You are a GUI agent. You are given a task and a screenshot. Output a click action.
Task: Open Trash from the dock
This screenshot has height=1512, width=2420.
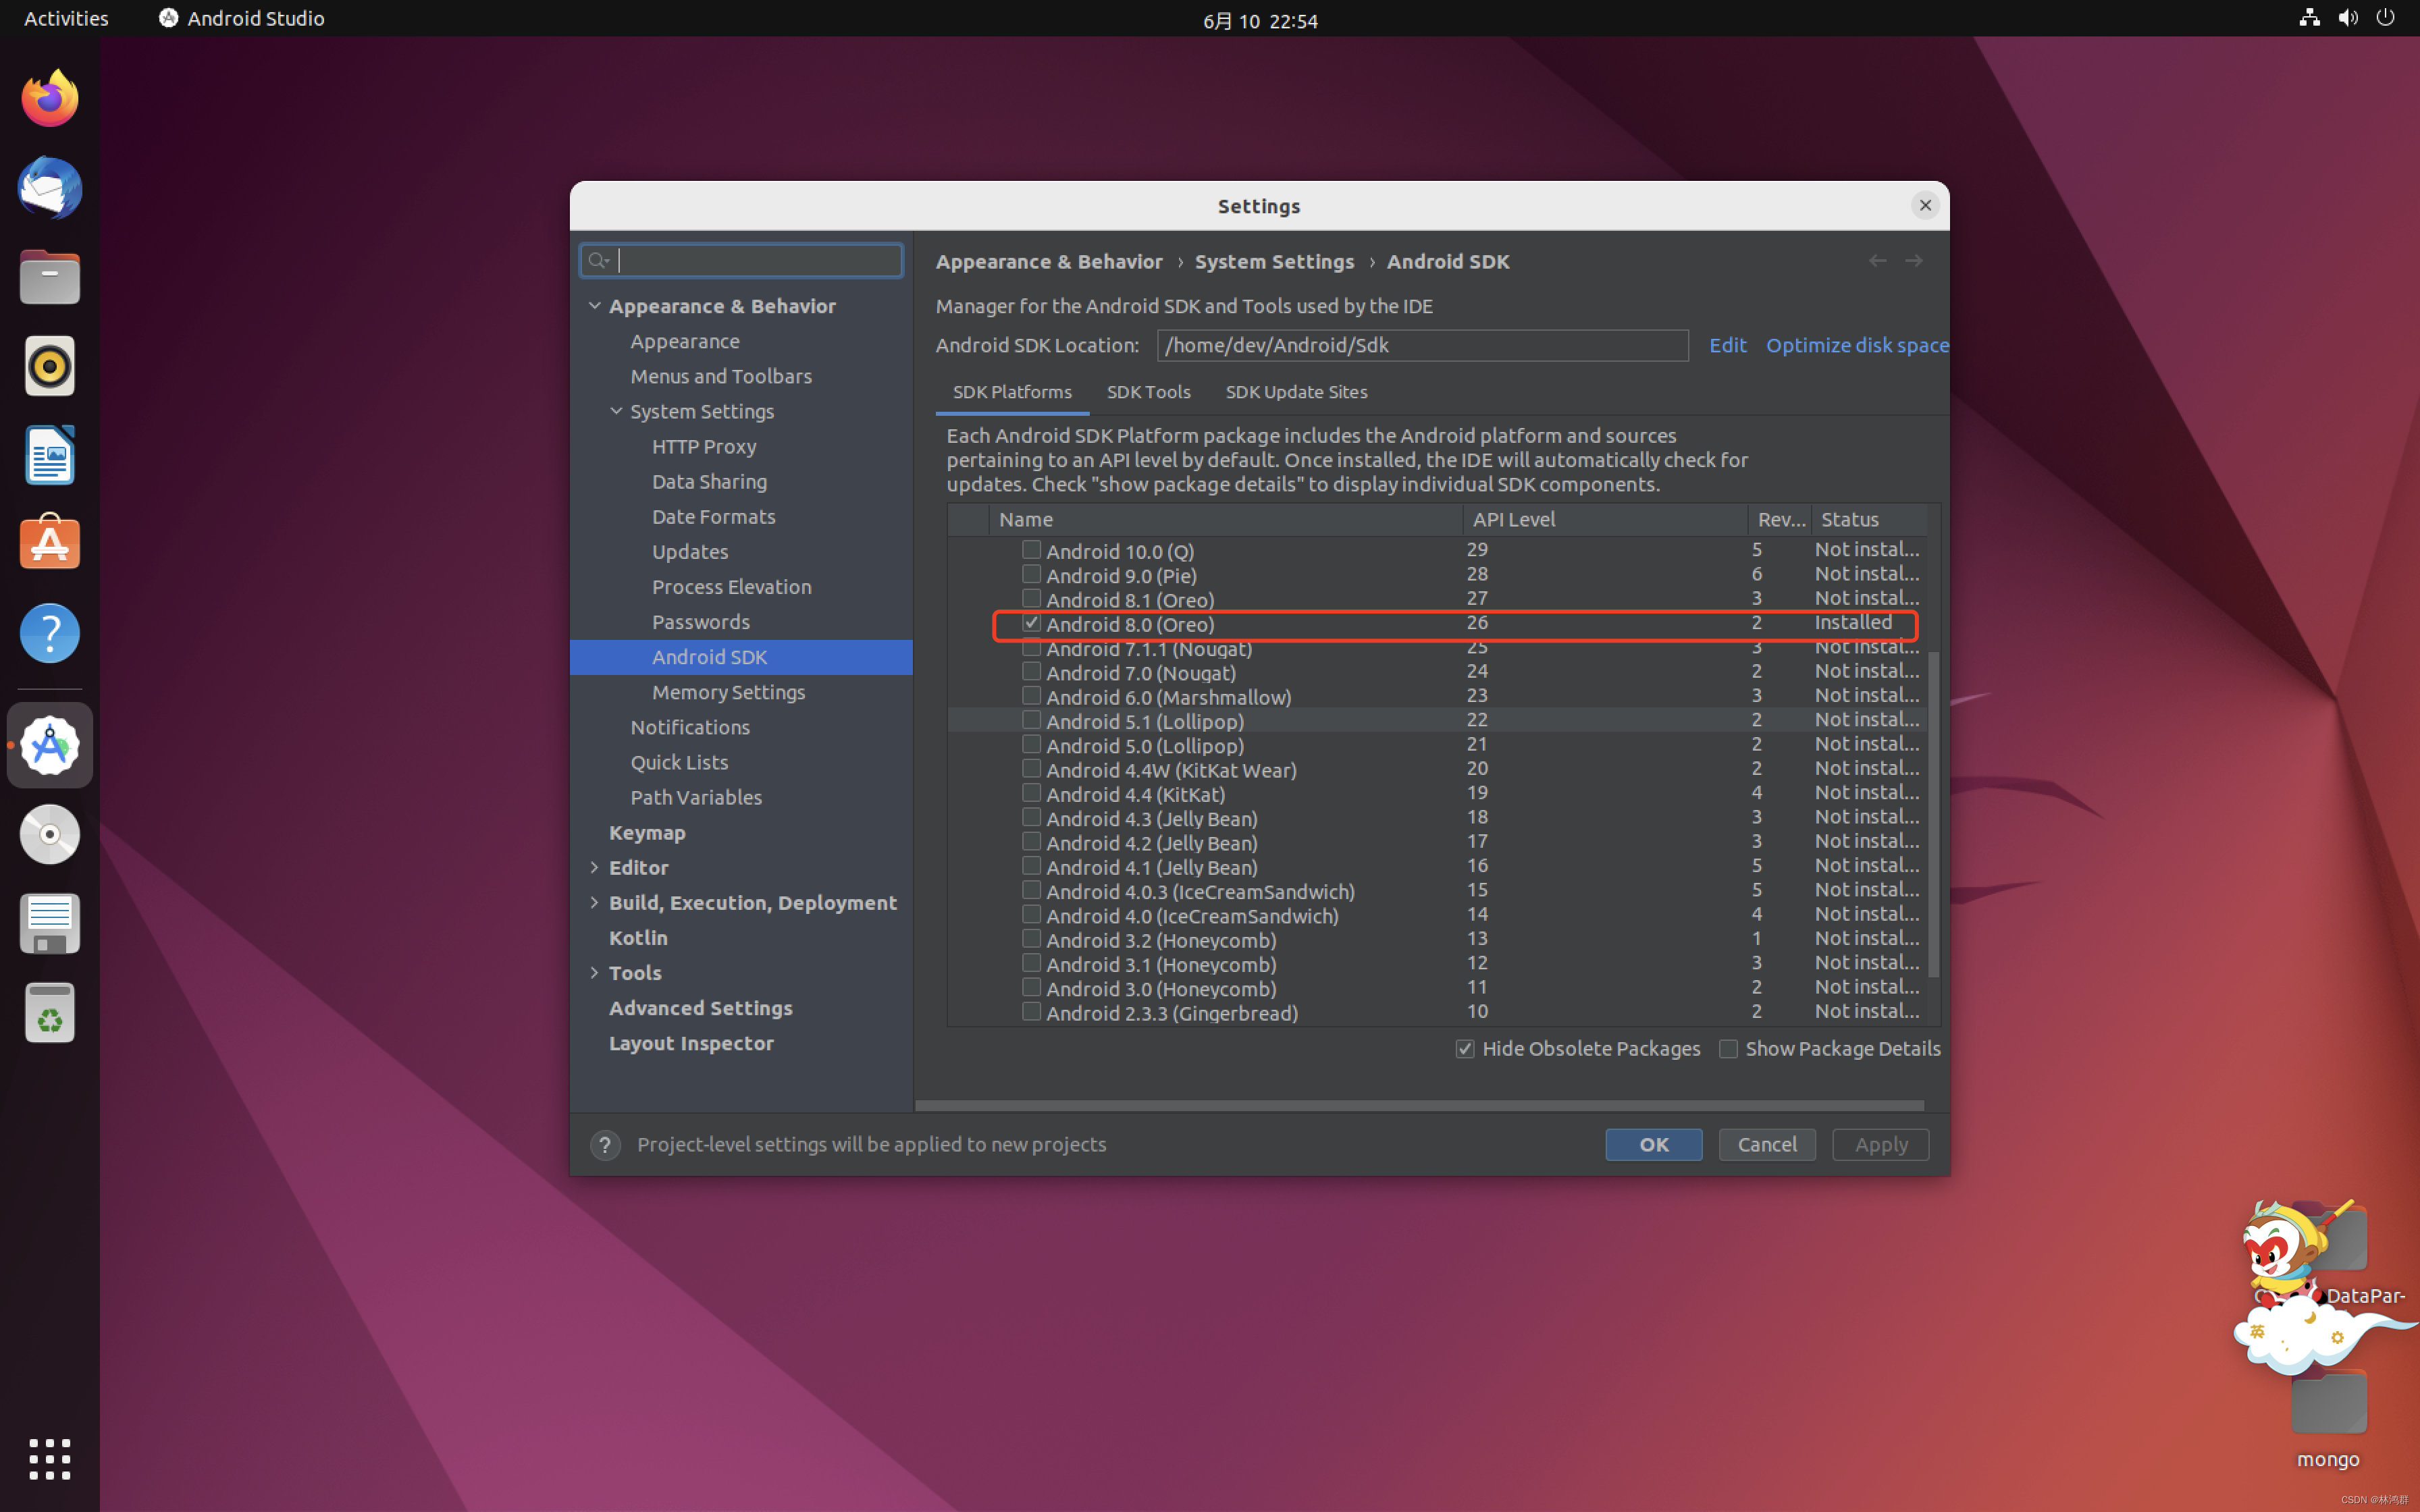(x=49, y=1013)
